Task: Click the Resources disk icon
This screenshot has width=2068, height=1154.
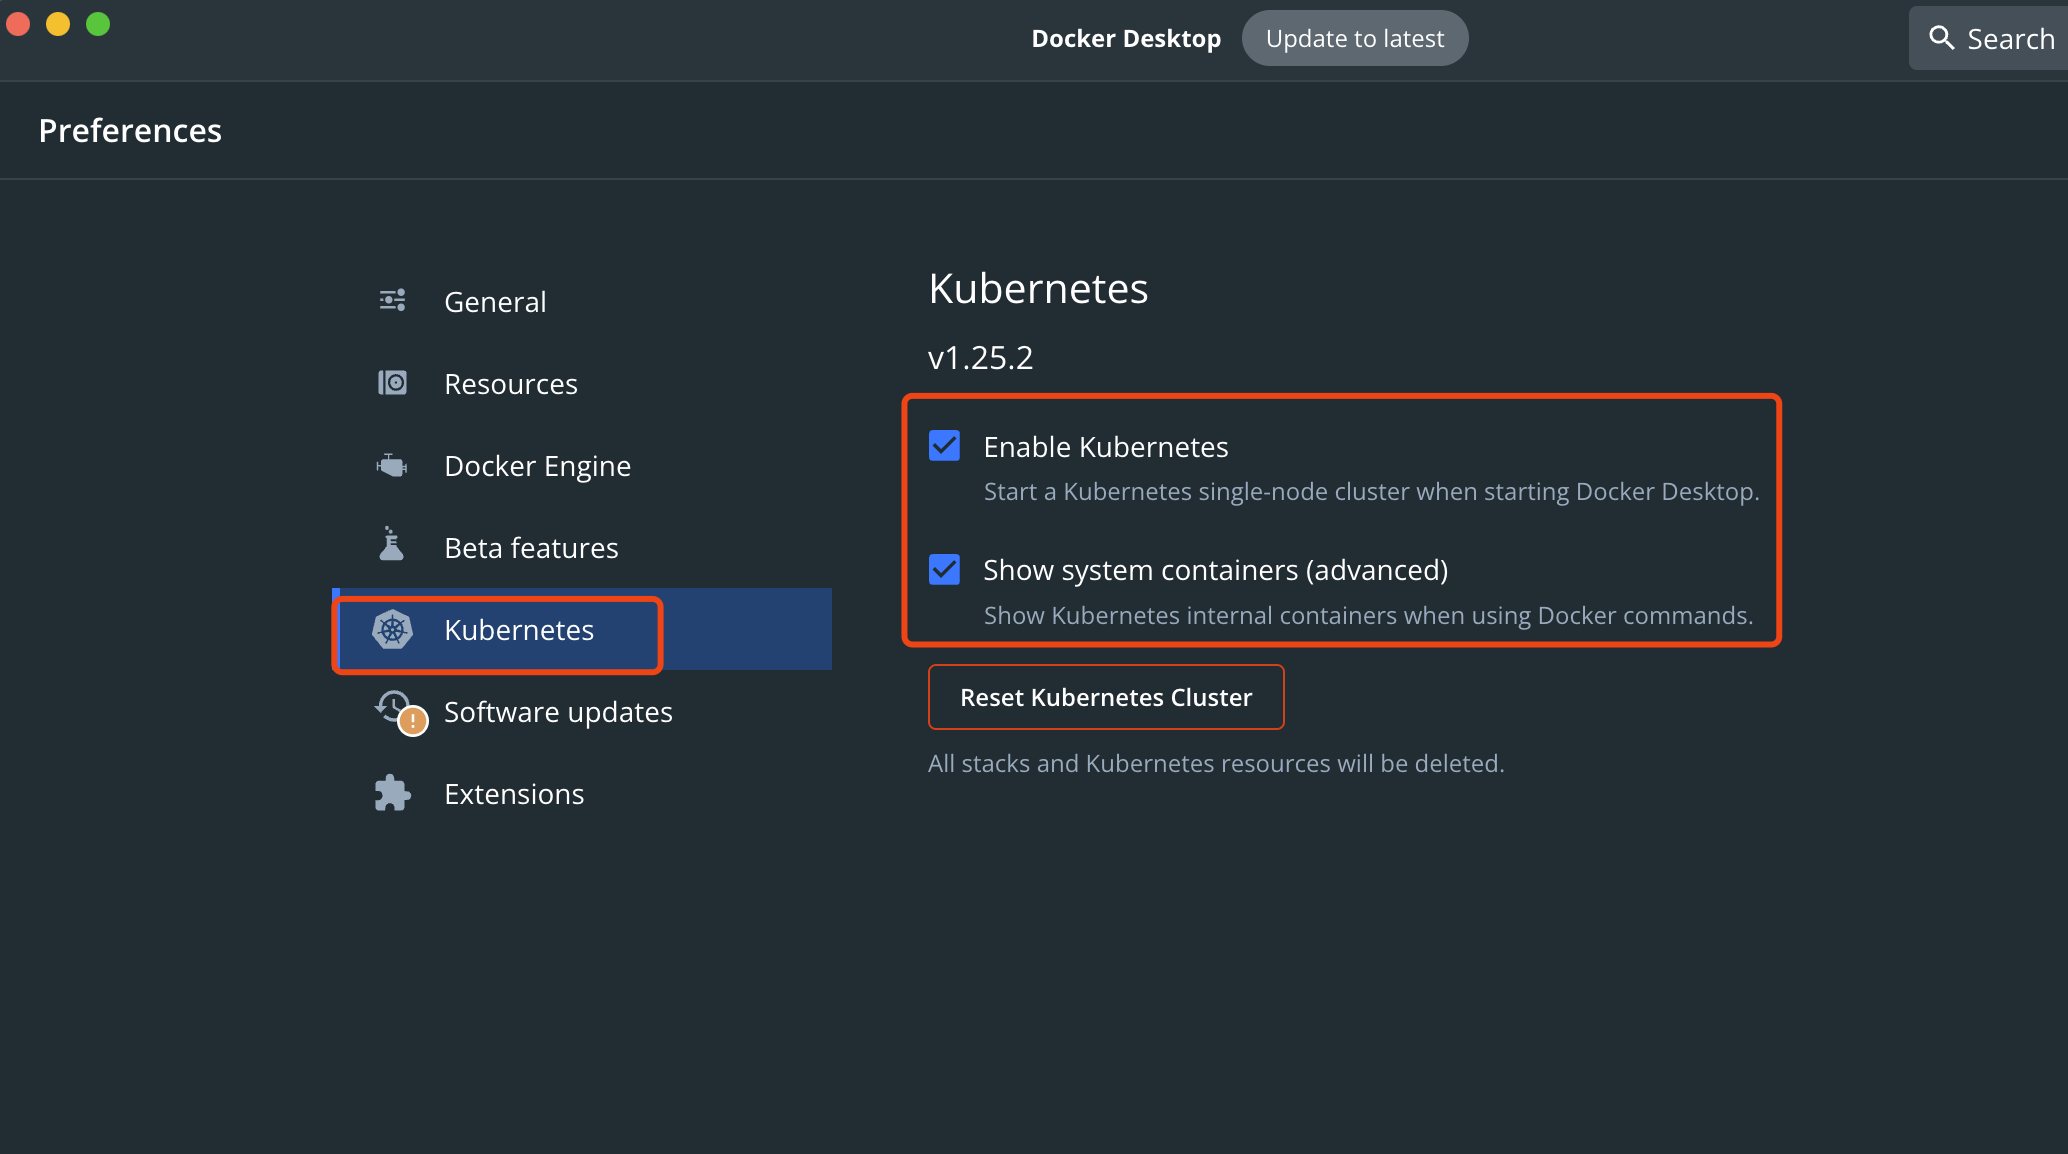Action: (392, 383)
